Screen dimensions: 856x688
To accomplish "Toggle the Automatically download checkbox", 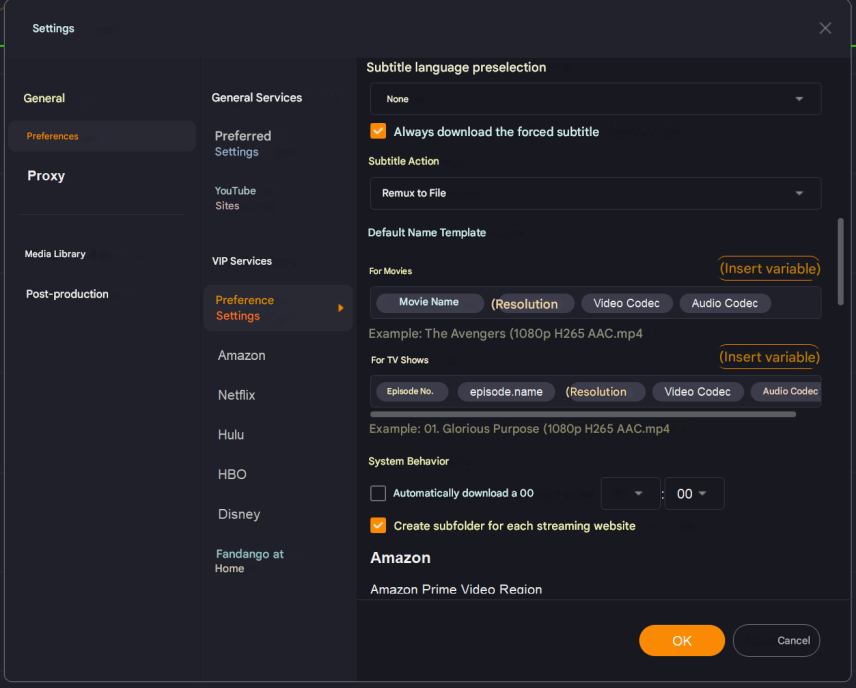I will pos(378,493).
